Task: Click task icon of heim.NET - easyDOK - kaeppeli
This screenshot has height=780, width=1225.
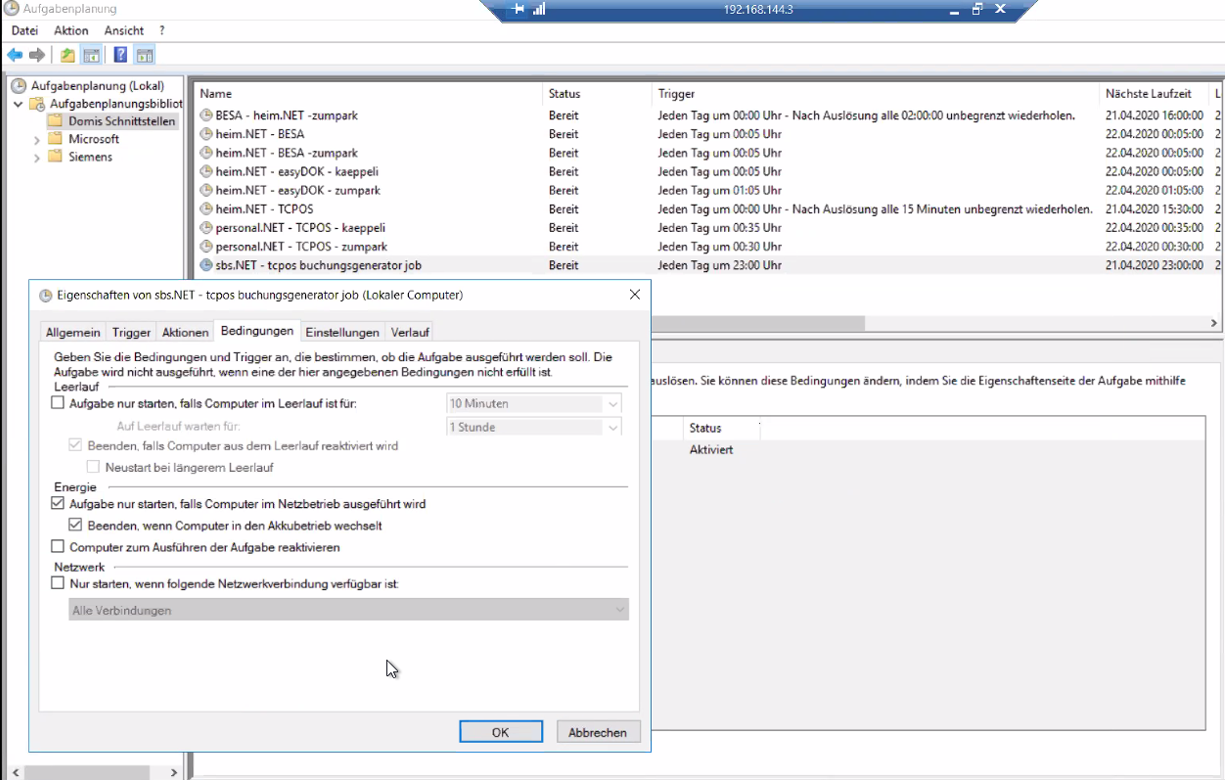Action: tap(207, 172)
